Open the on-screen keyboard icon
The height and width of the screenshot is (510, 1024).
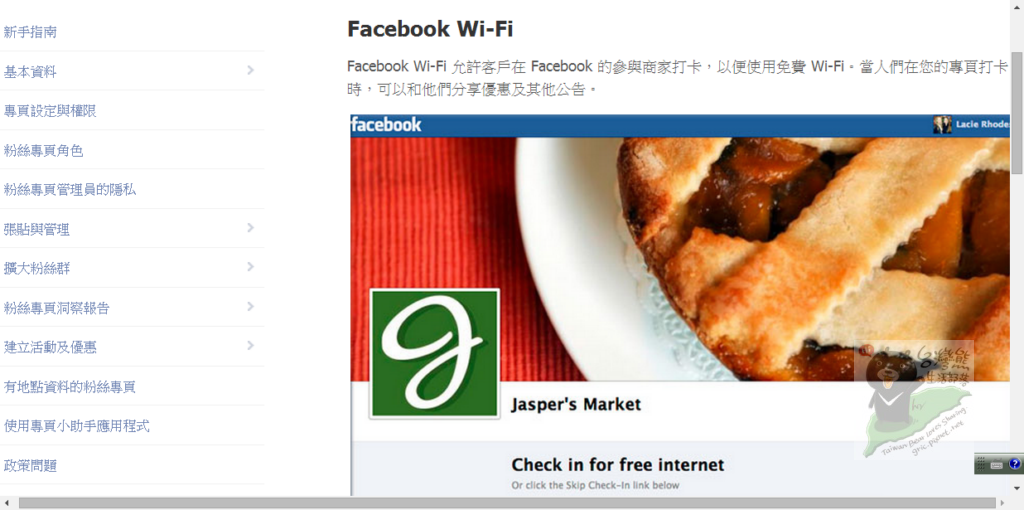pyautogui.click(x=996, y=465)
